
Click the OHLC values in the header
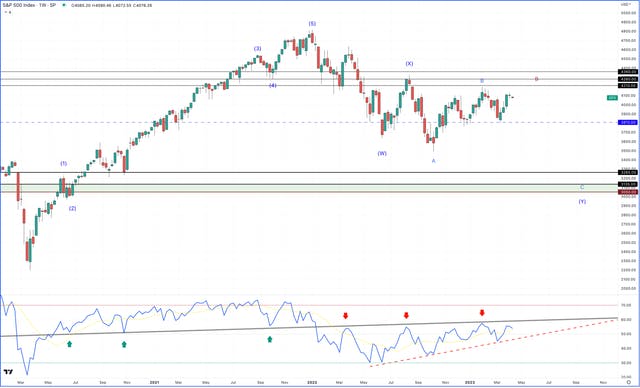pos(111,6)
